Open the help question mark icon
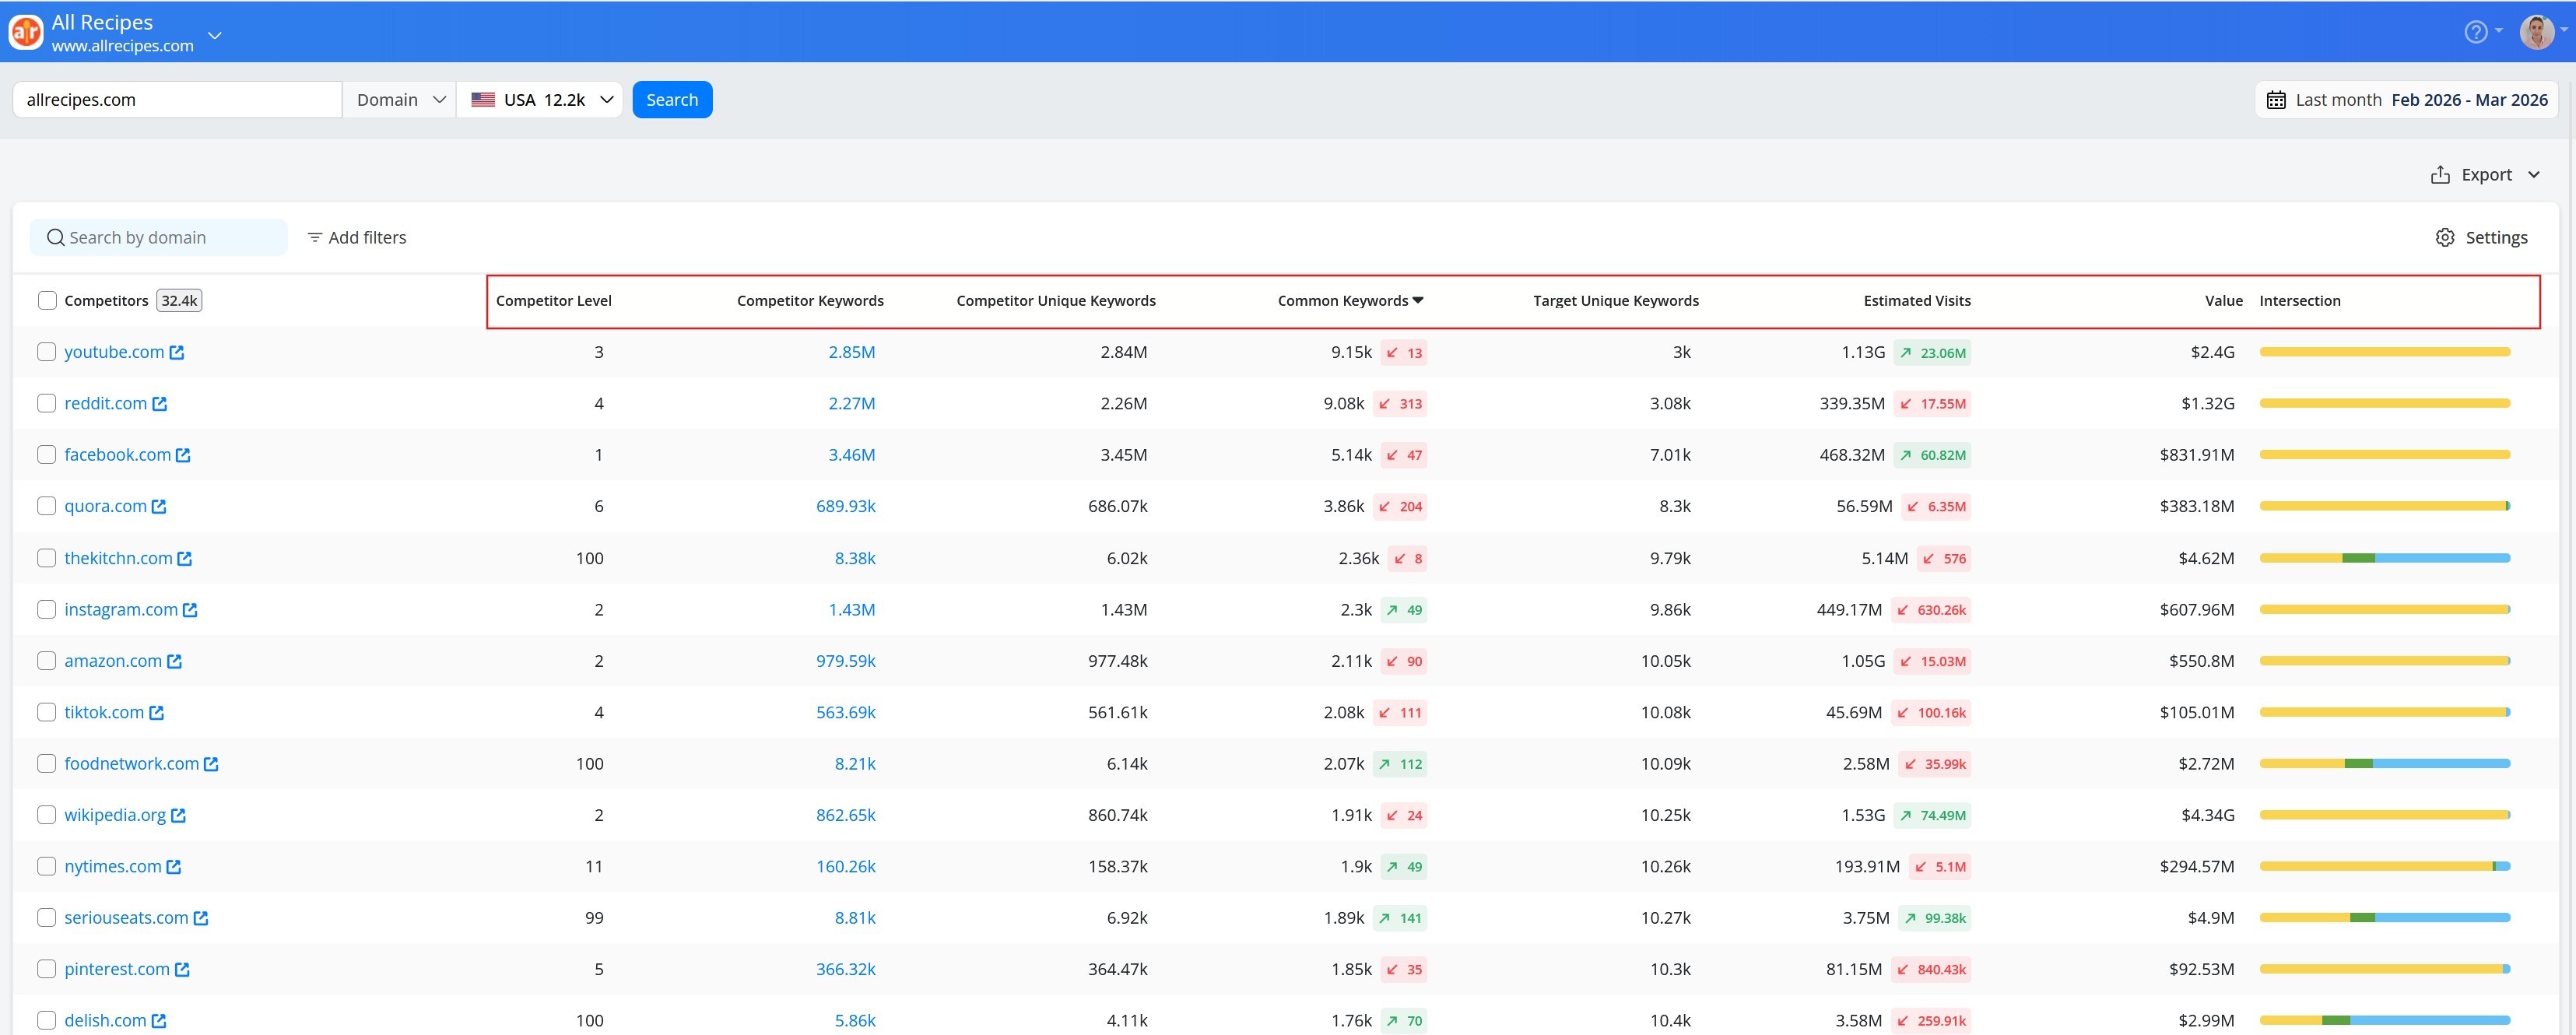The width and height of the screenshot is (2576, 1035). (x=2475, y=32)
